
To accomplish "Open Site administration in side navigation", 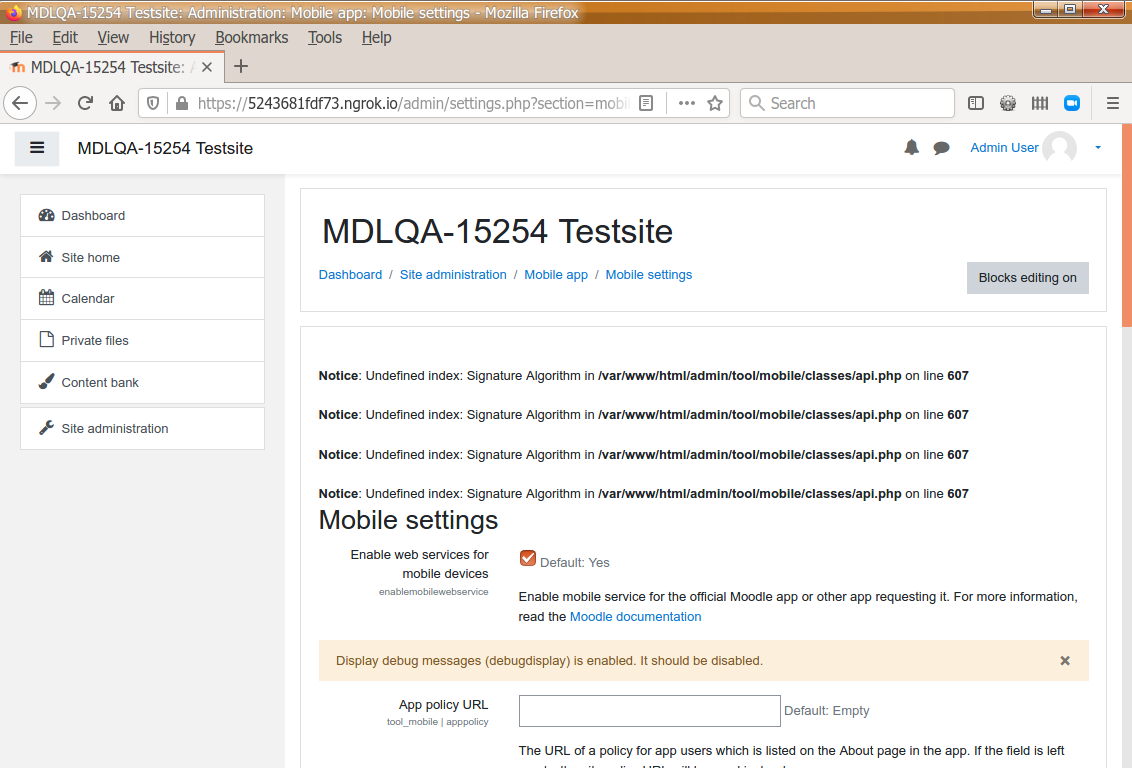I will click(x=142, y=429).
